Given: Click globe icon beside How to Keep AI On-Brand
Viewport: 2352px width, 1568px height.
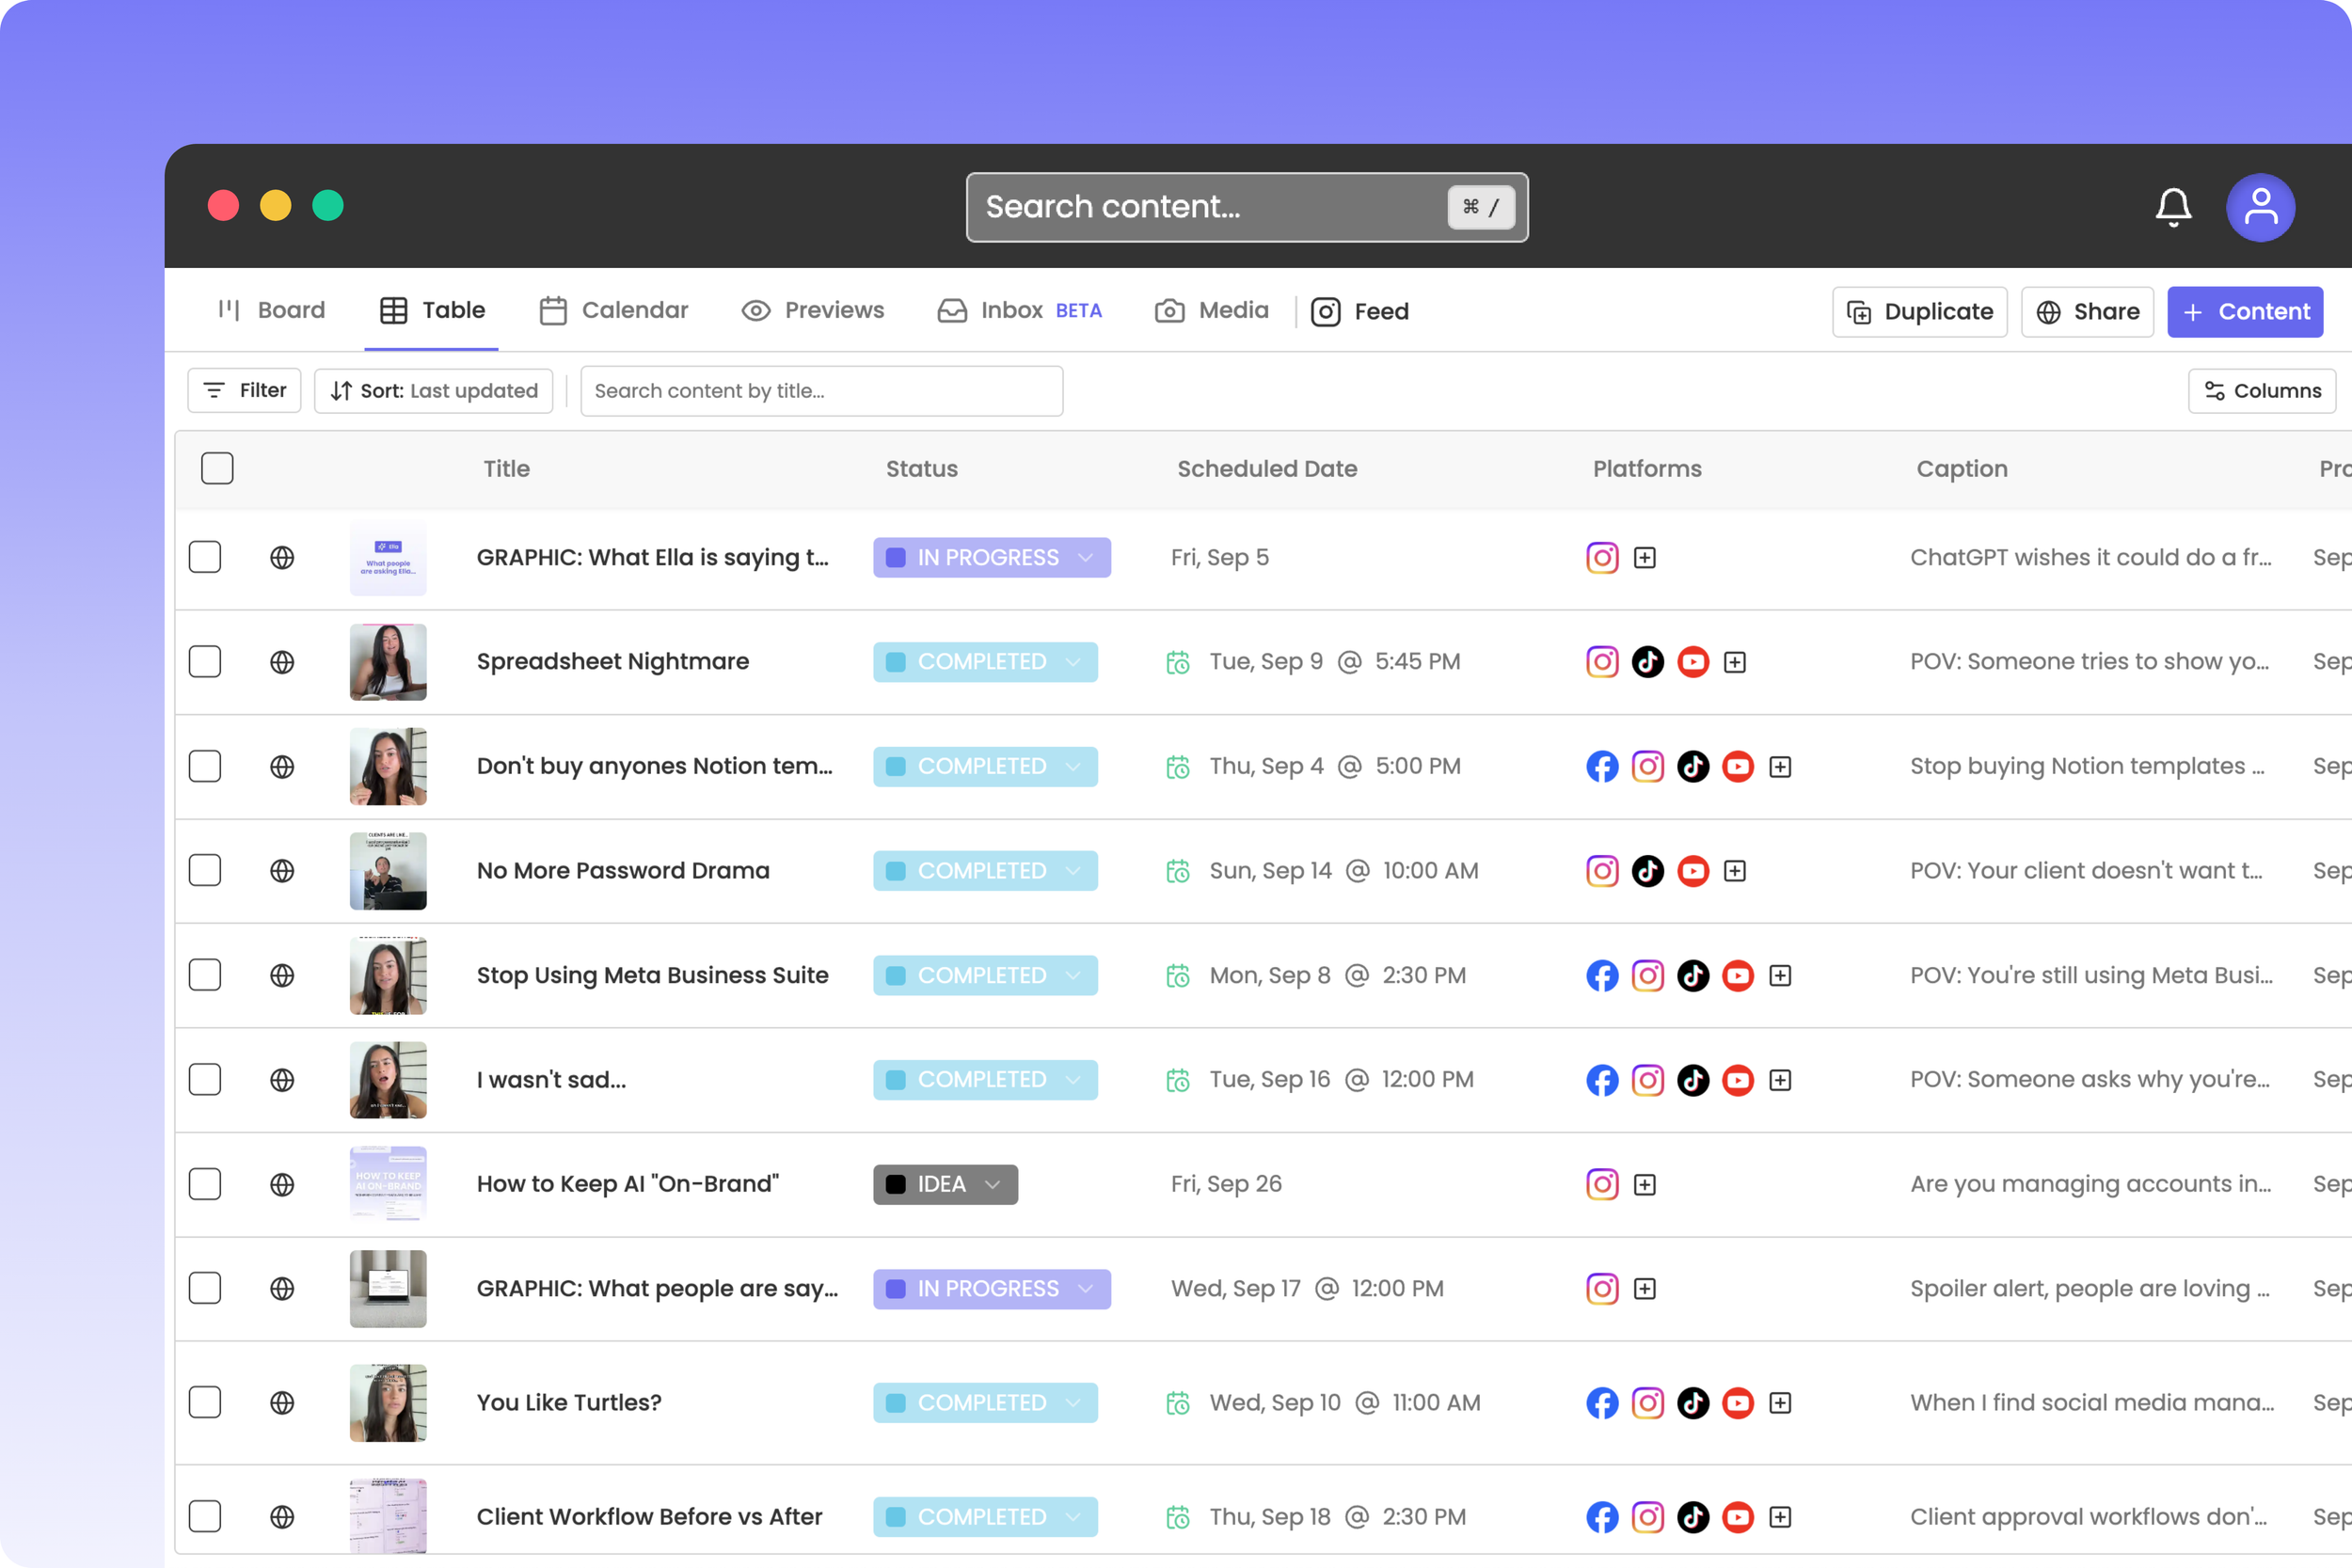Looking at the screenshot, I should coord(282,1184).
